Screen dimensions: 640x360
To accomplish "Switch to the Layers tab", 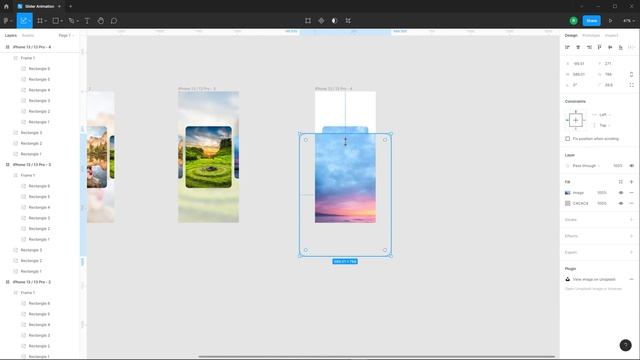I will [11, 36].
